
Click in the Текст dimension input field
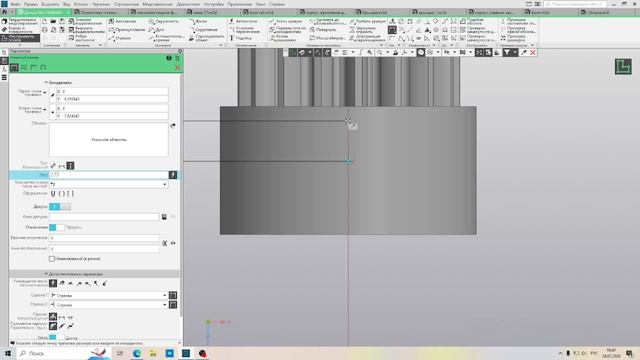coord(109,175)
